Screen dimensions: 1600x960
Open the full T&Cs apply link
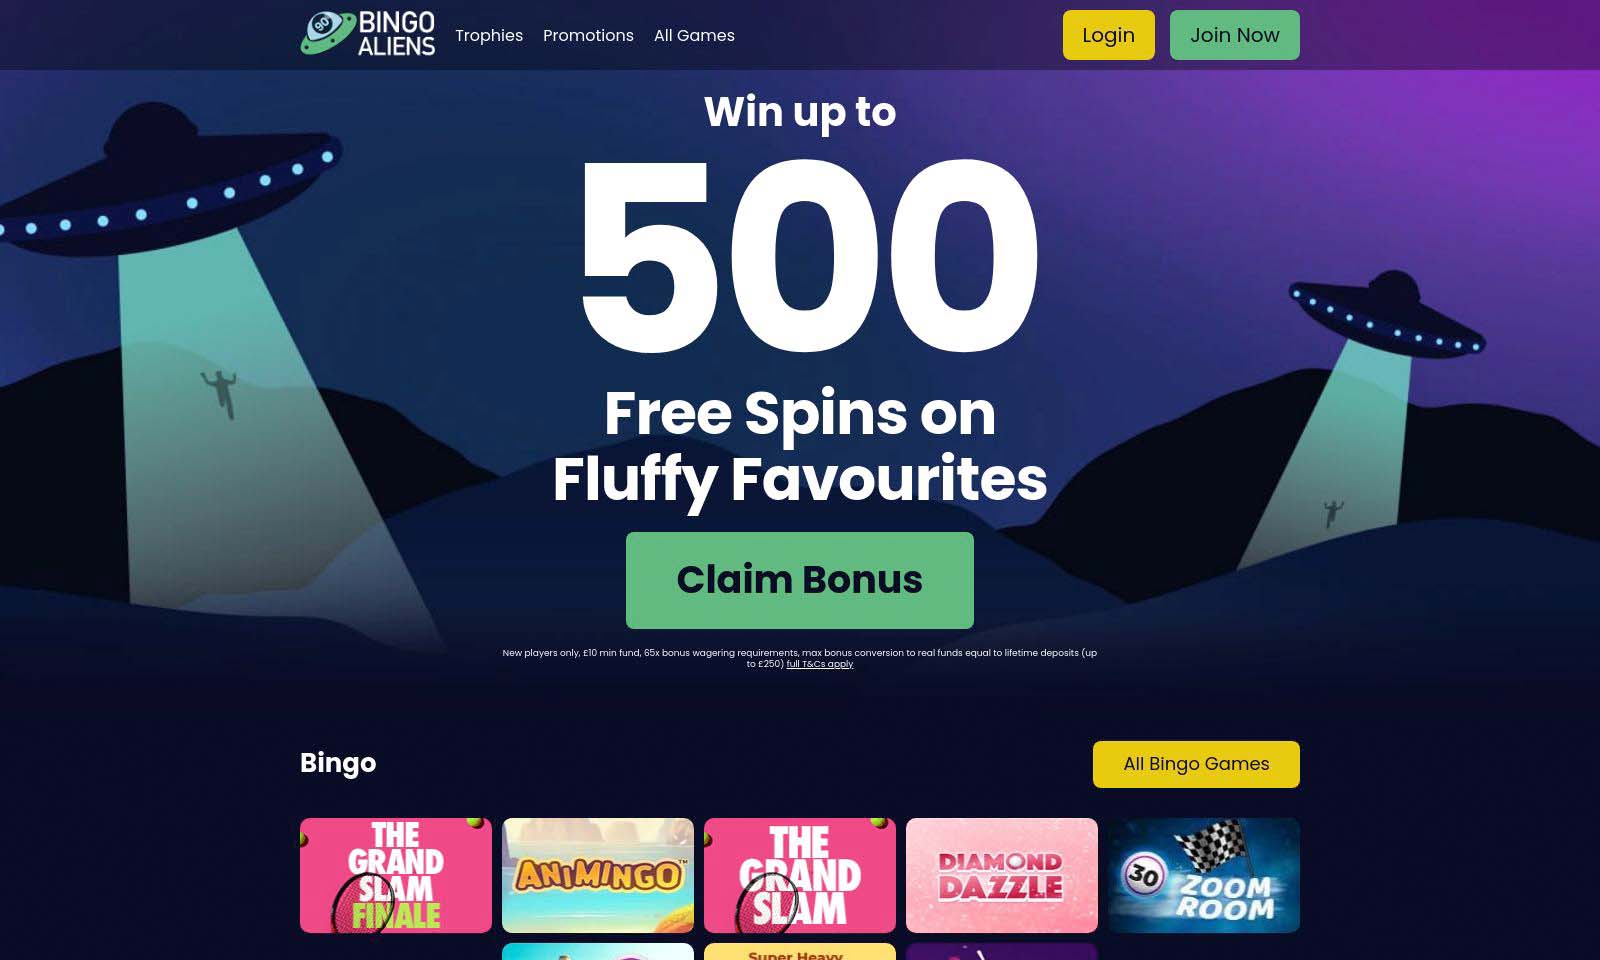pos(820,664)
